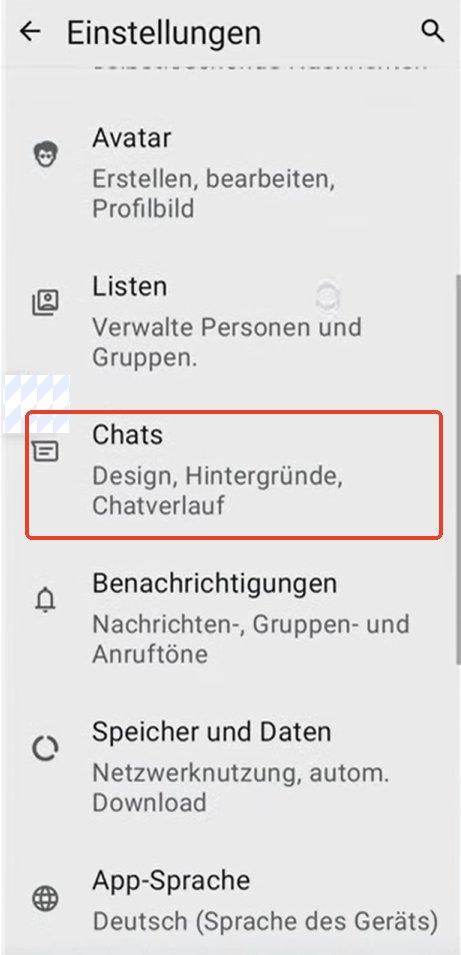This screenshot has height=955, width=461.
Task: Open the Benachrichtigungen settings entry
Action: [x=230, y=619]
